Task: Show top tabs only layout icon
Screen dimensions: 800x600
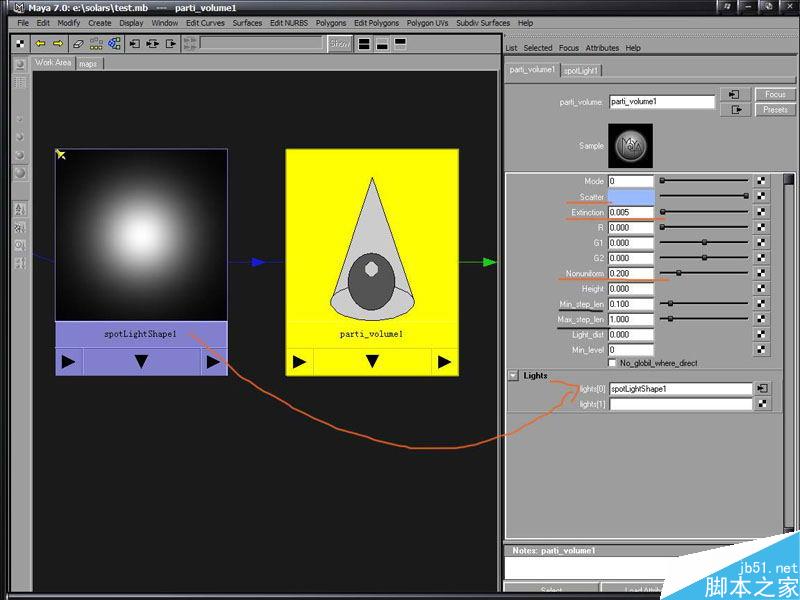Action: 401,44
